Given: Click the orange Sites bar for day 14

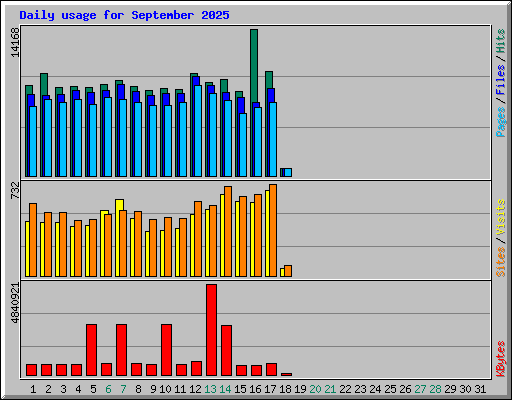Looking at the screenshot, I should (x=228, y=231).
